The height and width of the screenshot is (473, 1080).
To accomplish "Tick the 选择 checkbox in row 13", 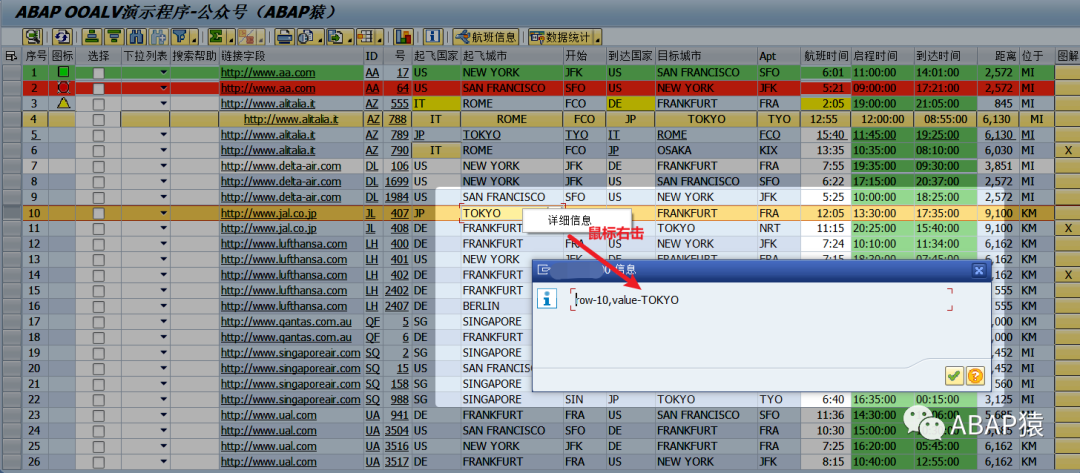I will [x=99, y=260].
